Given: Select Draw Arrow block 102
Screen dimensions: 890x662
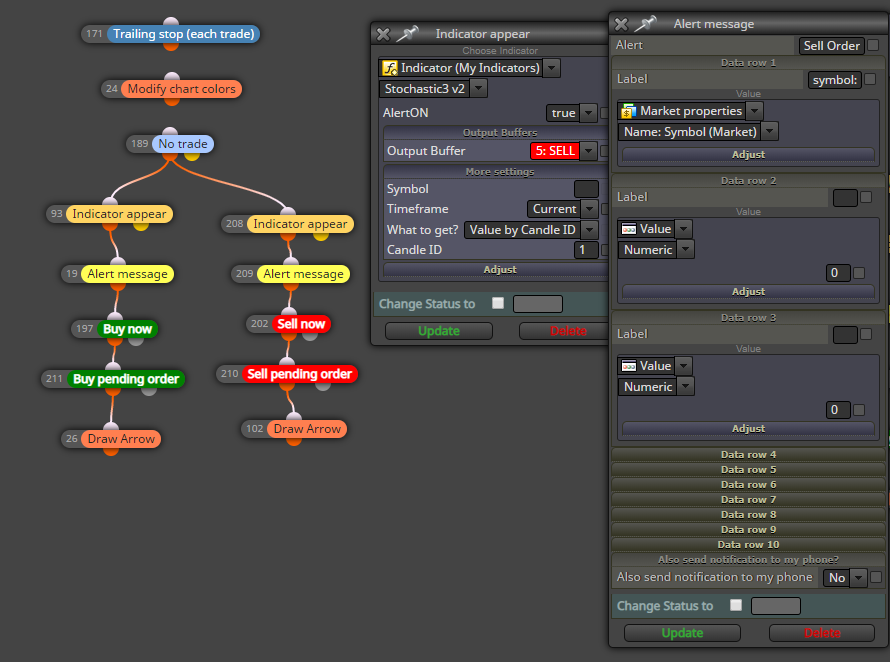Looking at the screenshot, I should 307,429.
